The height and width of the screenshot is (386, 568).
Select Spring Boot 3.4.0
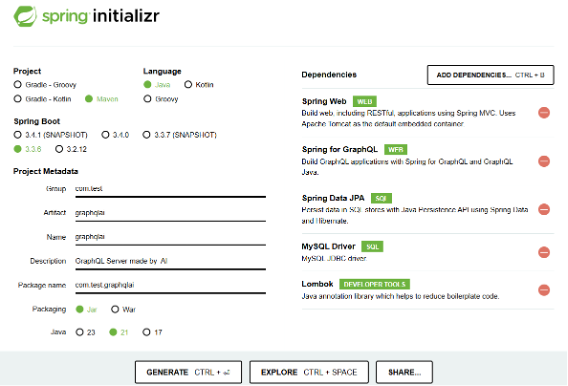(115, 135)
